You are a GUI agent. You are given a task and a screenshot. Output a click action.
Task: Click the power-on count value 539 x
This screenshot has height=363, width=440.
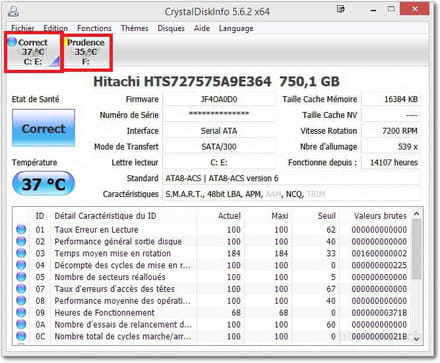(x=391, y=147)
